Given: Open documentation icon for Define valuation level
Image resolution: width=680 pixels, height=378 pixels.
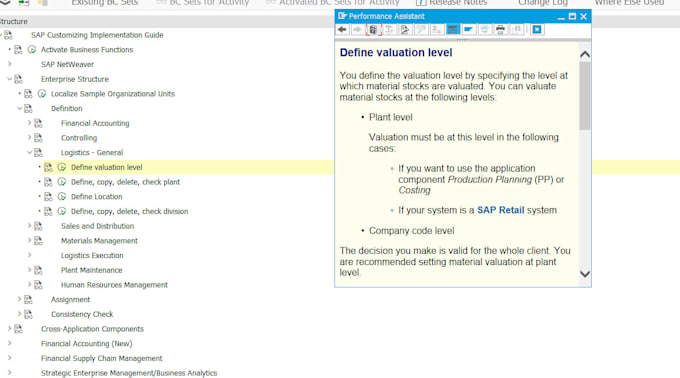Looking at the screenshot, I should (x=48, y=167).
